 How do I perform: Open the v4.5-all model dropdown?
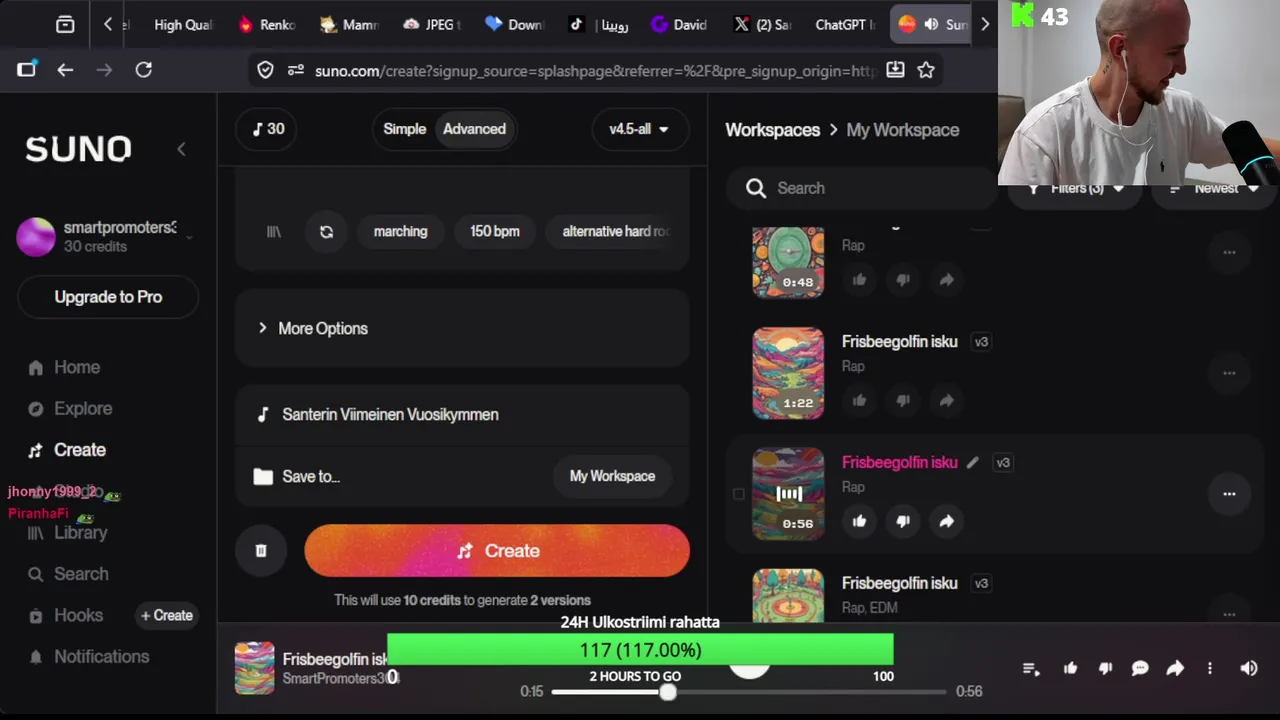click(639, 129)
